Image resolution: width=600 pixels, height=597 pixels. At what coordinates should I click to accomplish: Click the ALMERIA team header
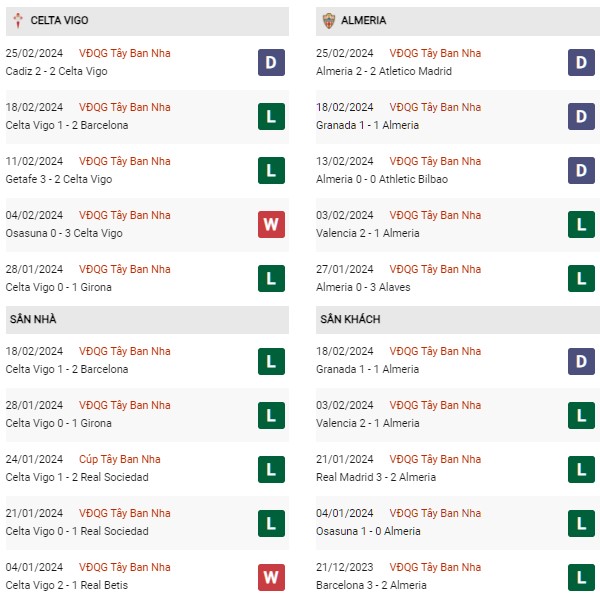458,21
